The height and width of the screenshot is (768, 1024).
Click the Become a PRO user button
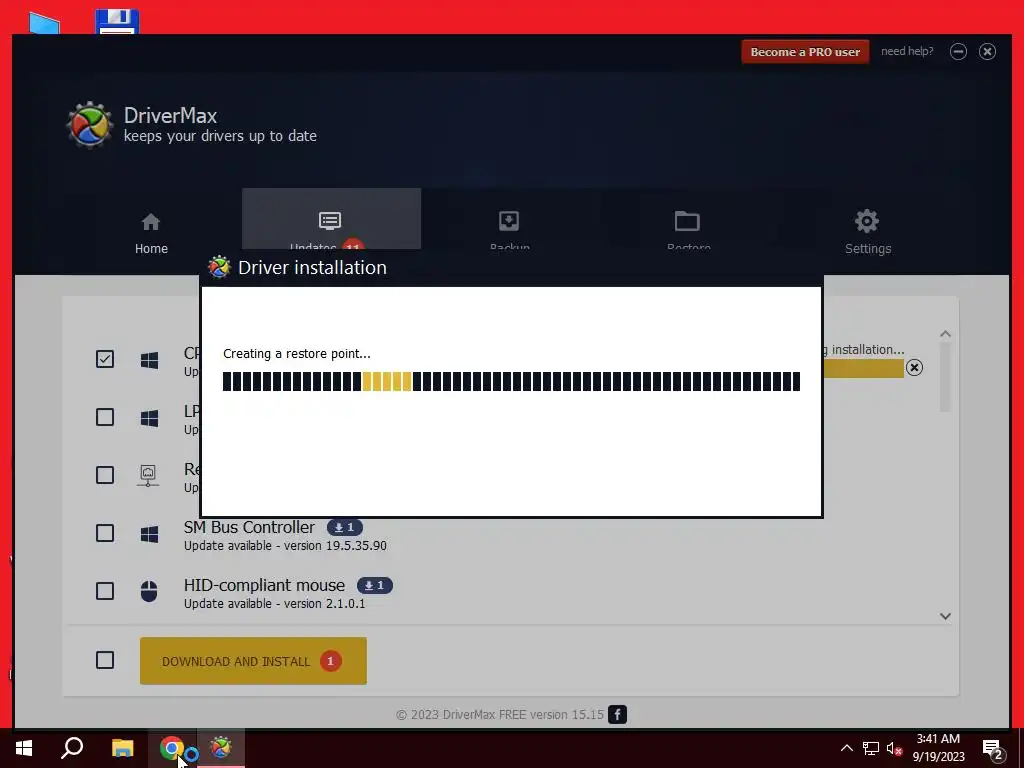tap(805, 52)
